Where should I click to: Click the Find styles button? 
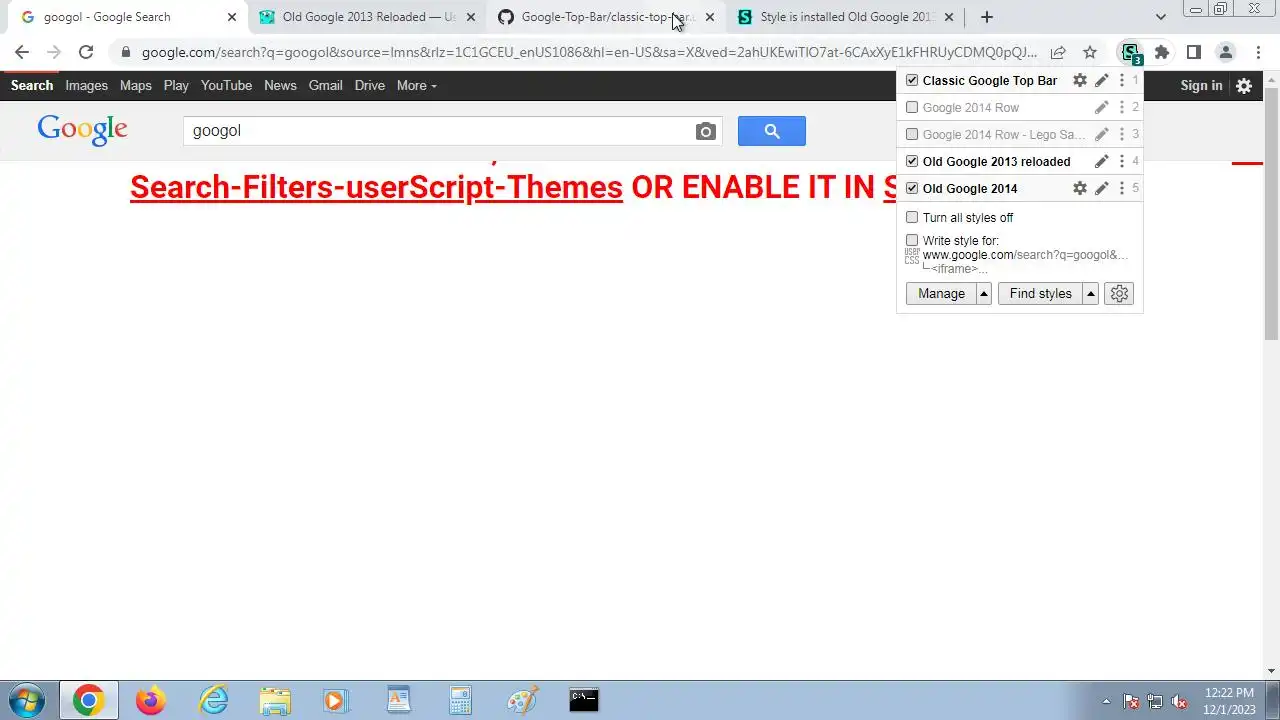coord(1040,293)
